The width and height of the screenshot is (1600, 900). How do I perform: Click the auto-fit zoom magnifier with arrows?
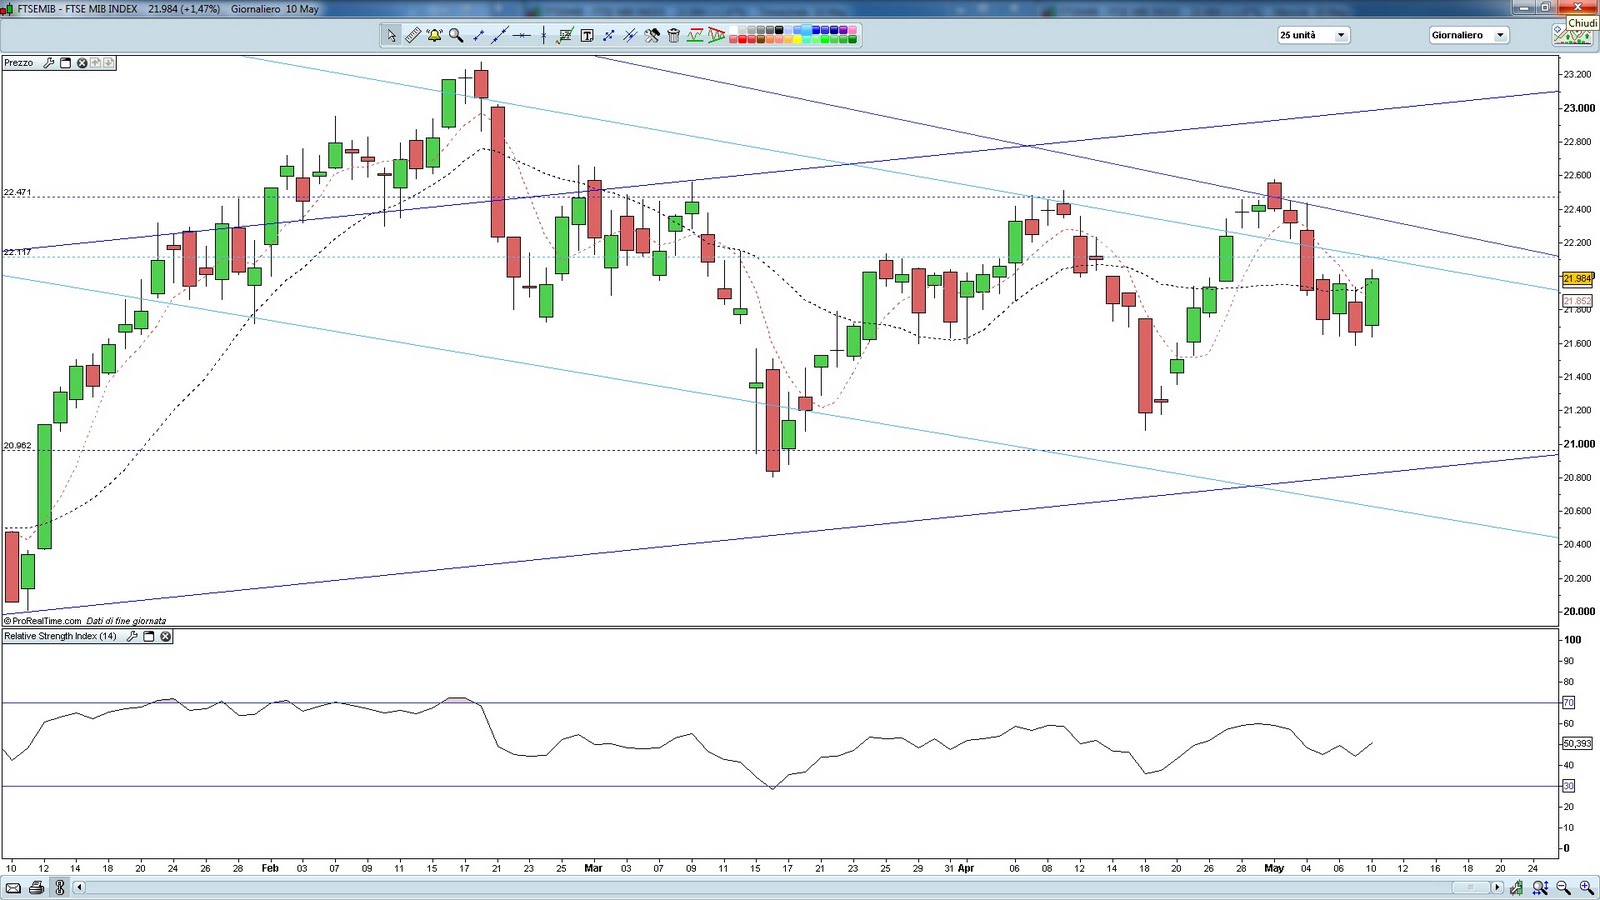1540,887
